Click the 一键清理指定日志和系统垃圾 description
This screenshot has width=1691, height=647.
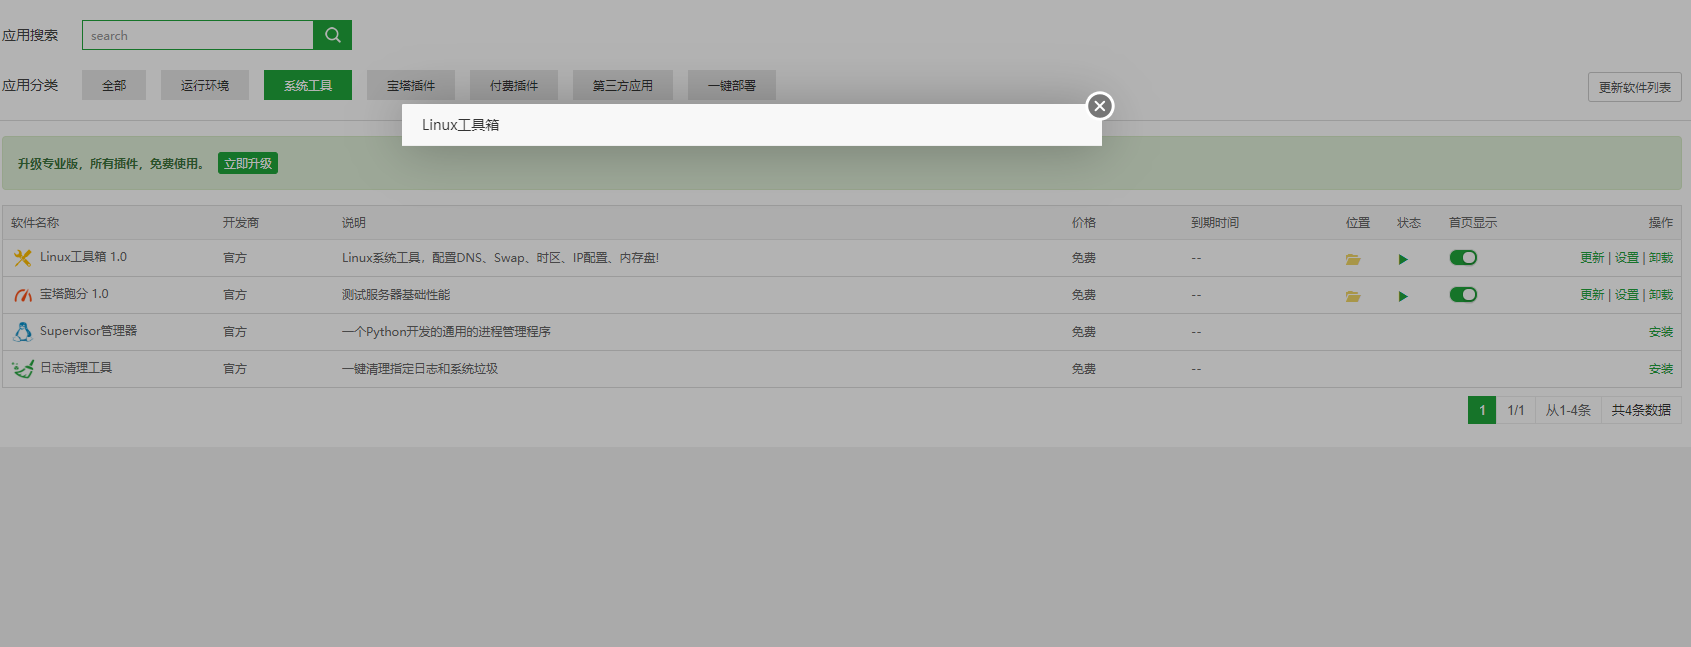[420, 369]
